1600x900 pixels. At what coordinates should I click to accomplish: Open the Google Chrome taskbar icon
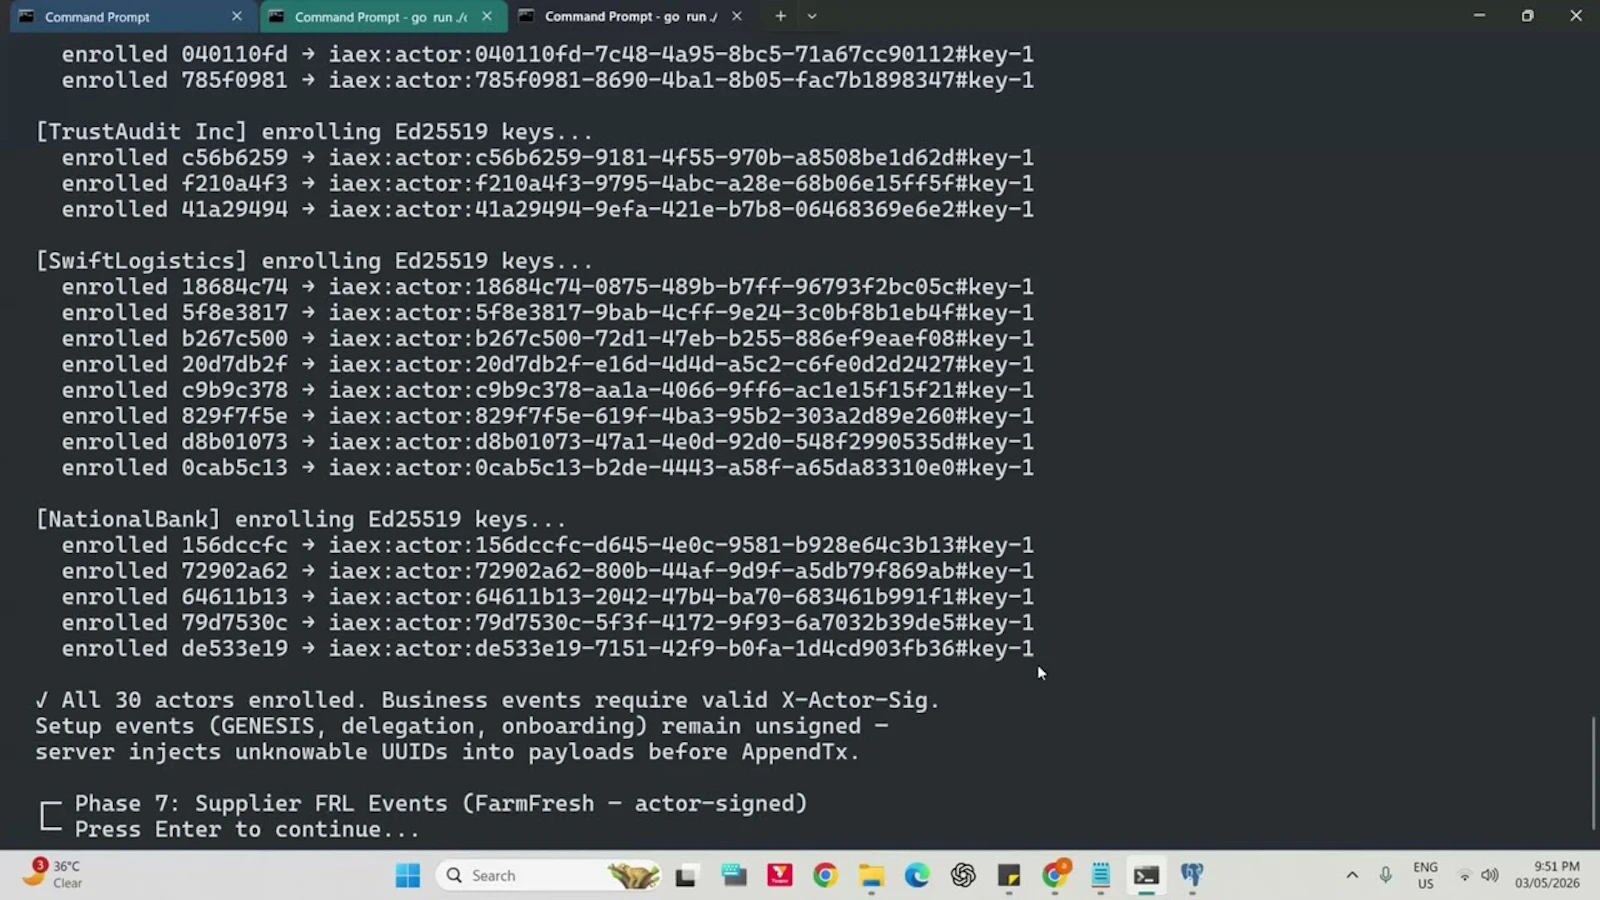pyautogui.click(x=825, y=876)
